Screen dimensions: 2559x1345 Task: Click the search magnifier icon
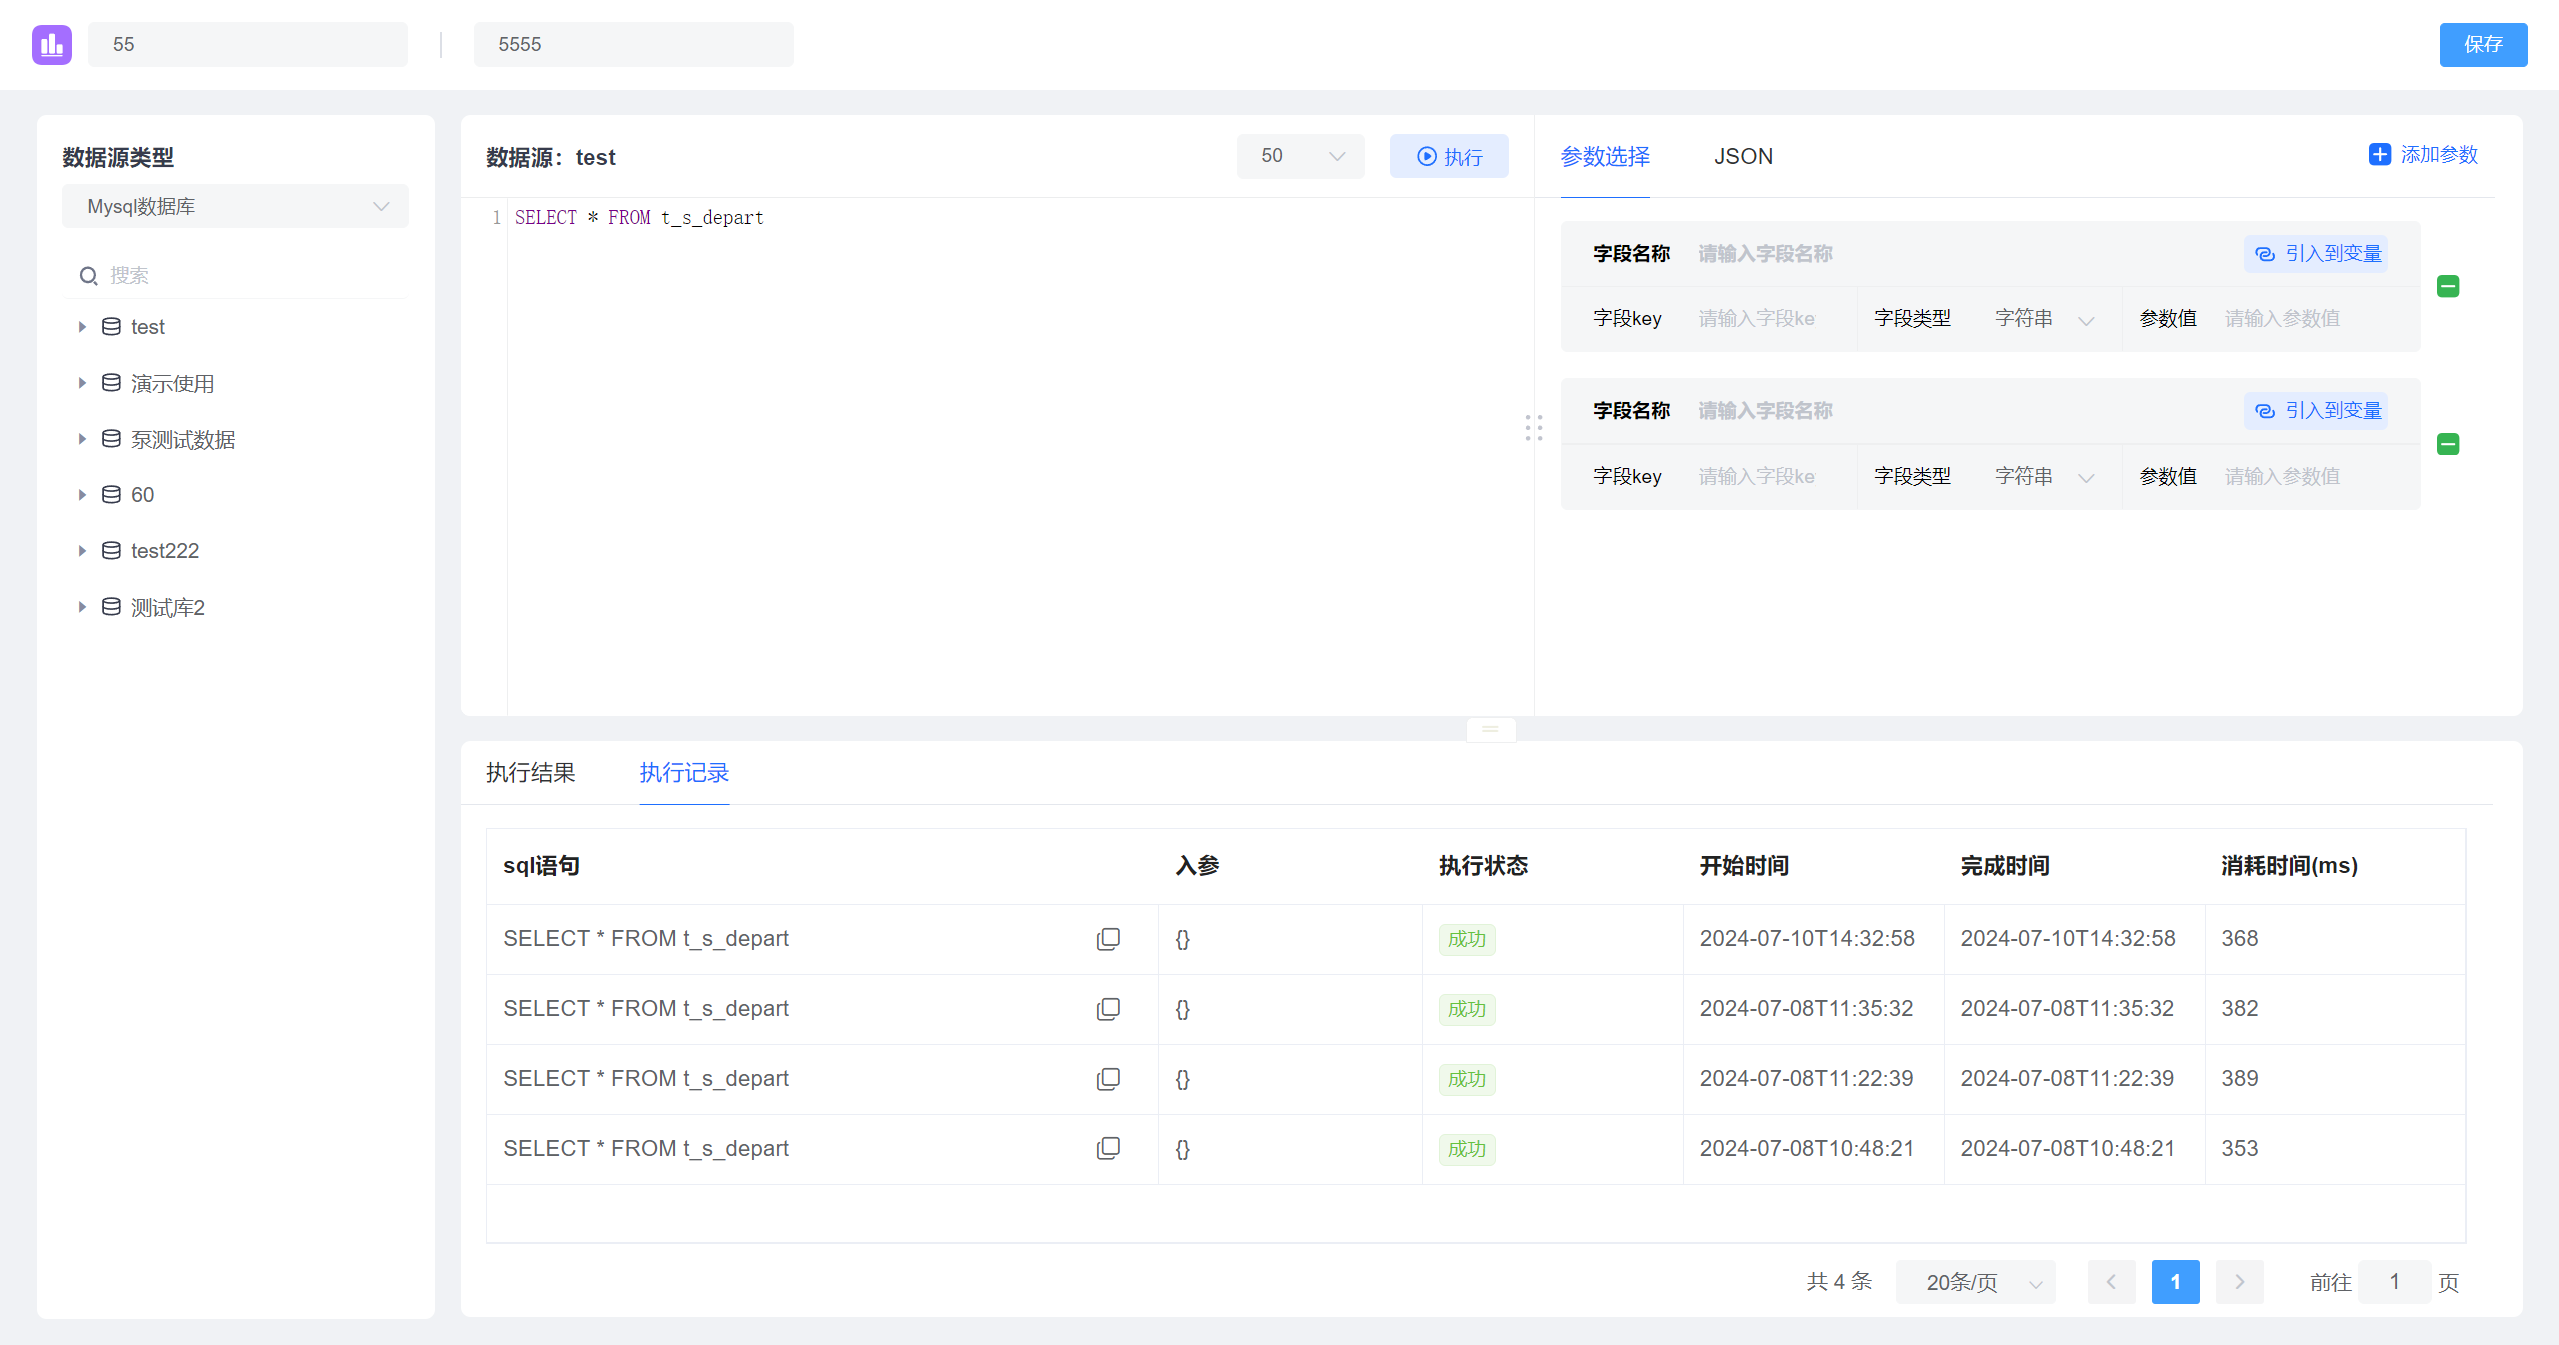pyautogui.click(x=89, y=276)
